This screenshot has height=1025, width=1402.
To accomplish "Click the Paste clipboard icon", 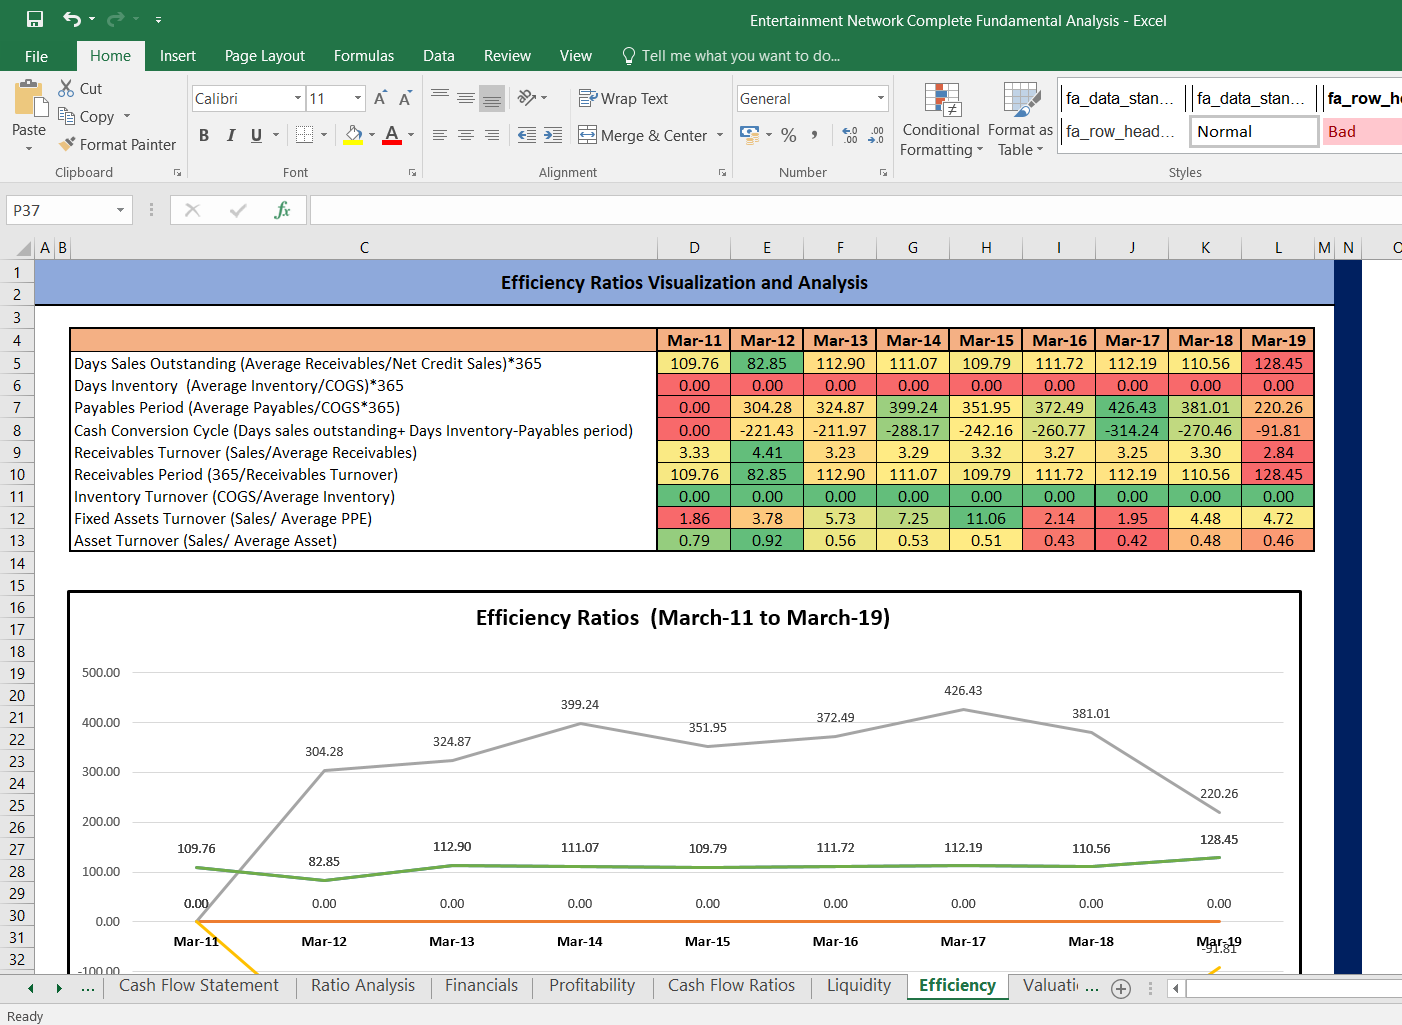I will [29, 99].
